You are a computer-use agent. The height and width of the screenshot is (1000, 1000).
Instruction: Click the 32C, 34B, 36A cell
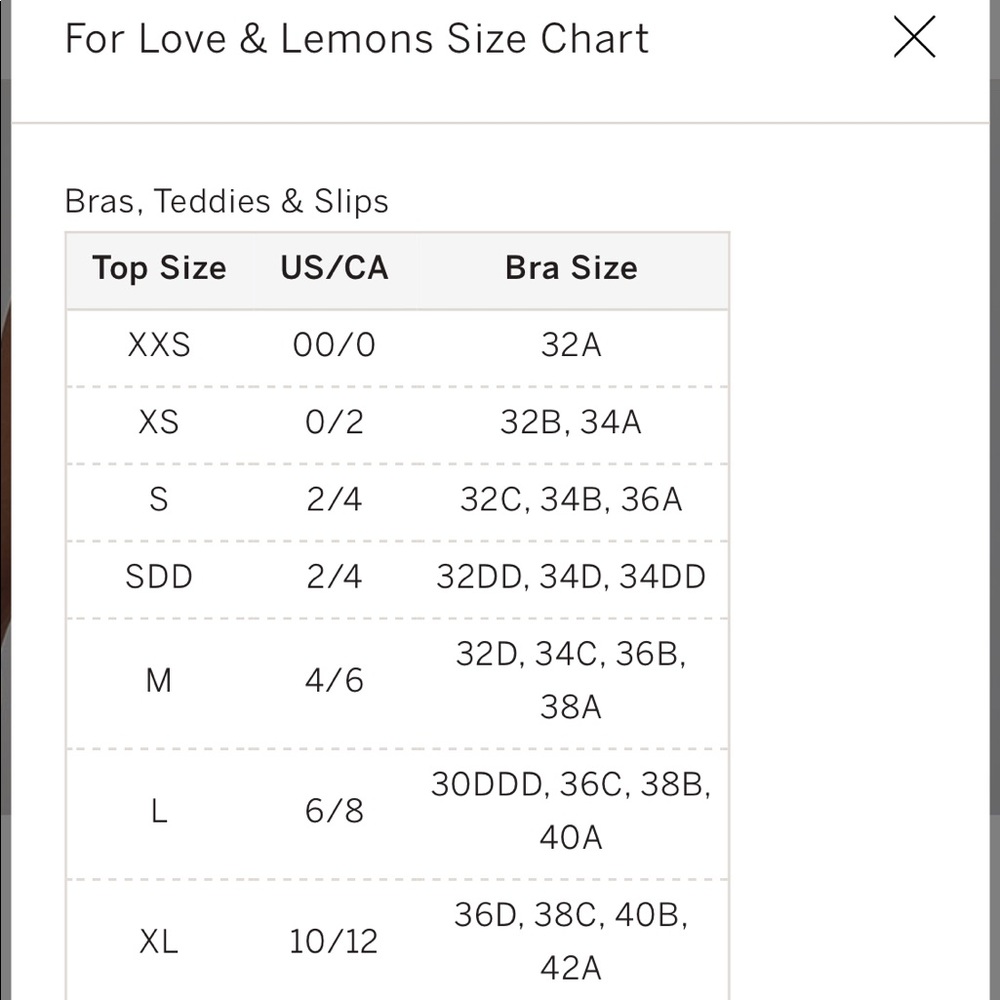tap(571, 499)
